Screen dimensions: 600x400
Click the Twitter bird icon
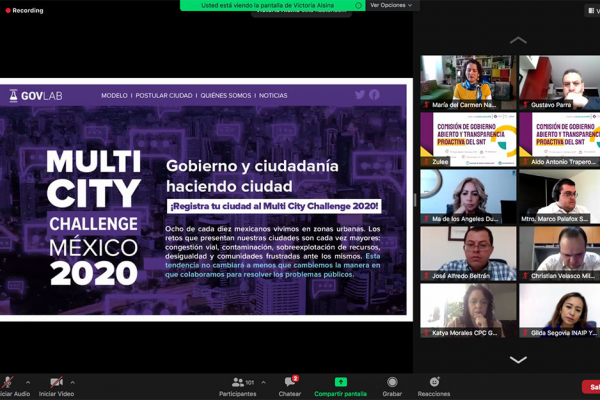coord(360,94)
